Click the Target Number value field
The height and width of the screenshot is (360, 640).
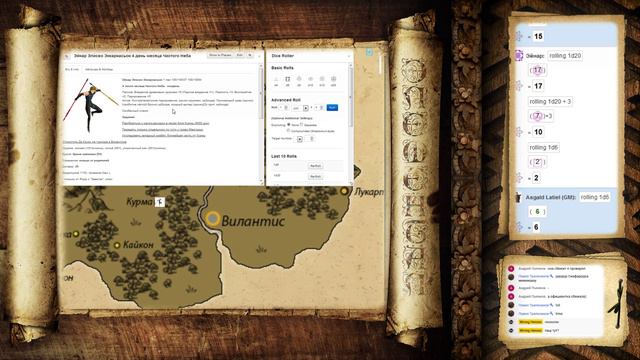(311, 139)
